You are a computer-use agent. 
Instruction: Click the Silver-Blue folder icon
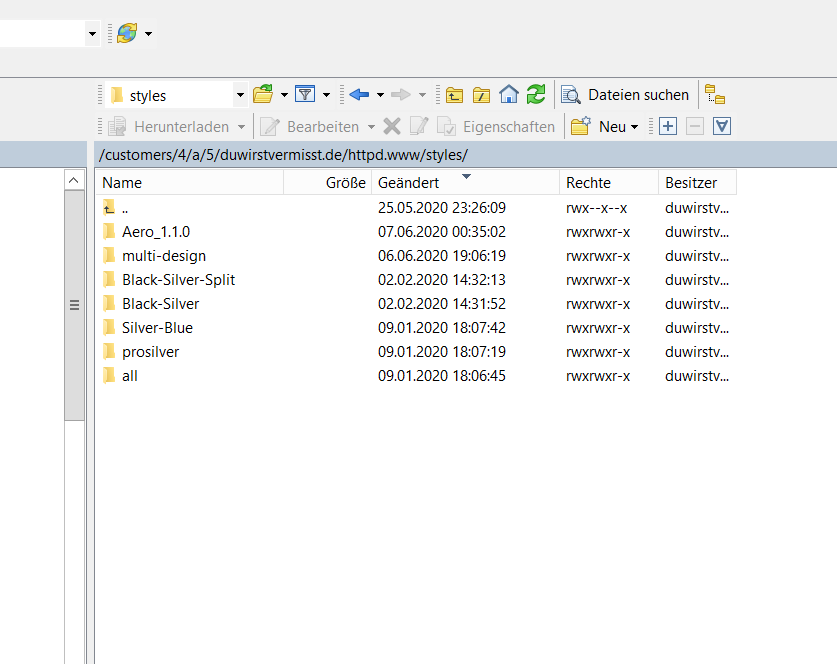coord(109,327)
